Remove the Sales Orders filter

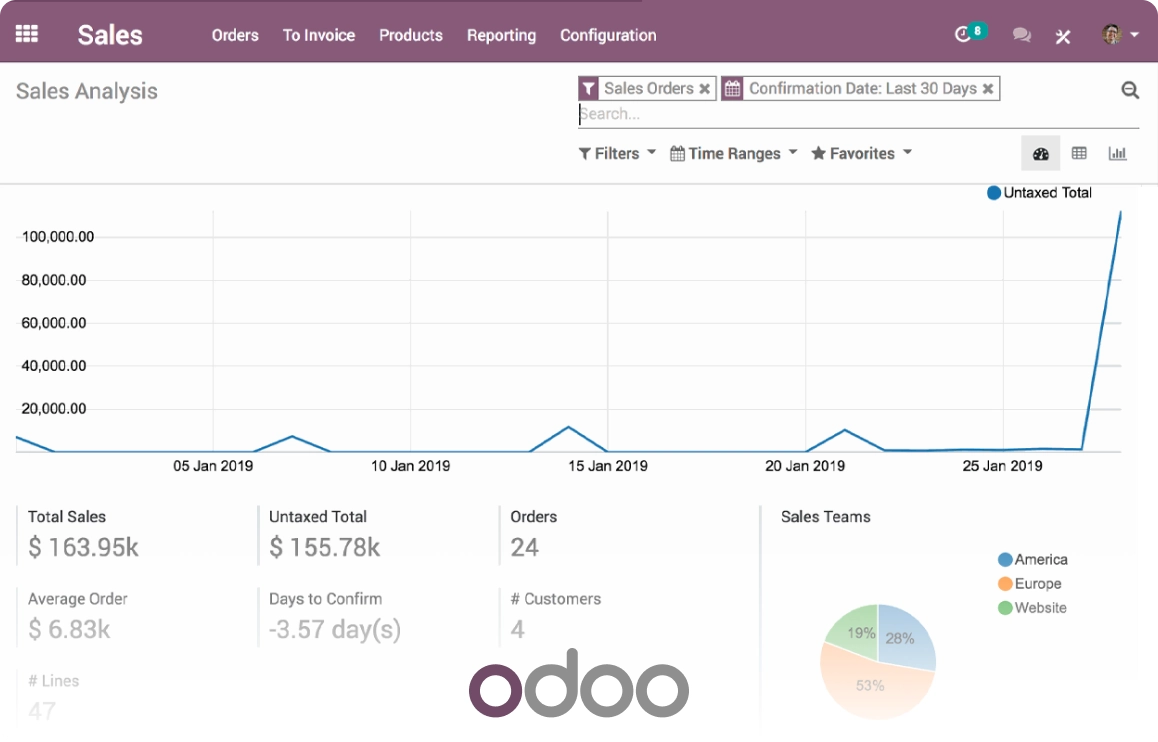coord(705,89)
